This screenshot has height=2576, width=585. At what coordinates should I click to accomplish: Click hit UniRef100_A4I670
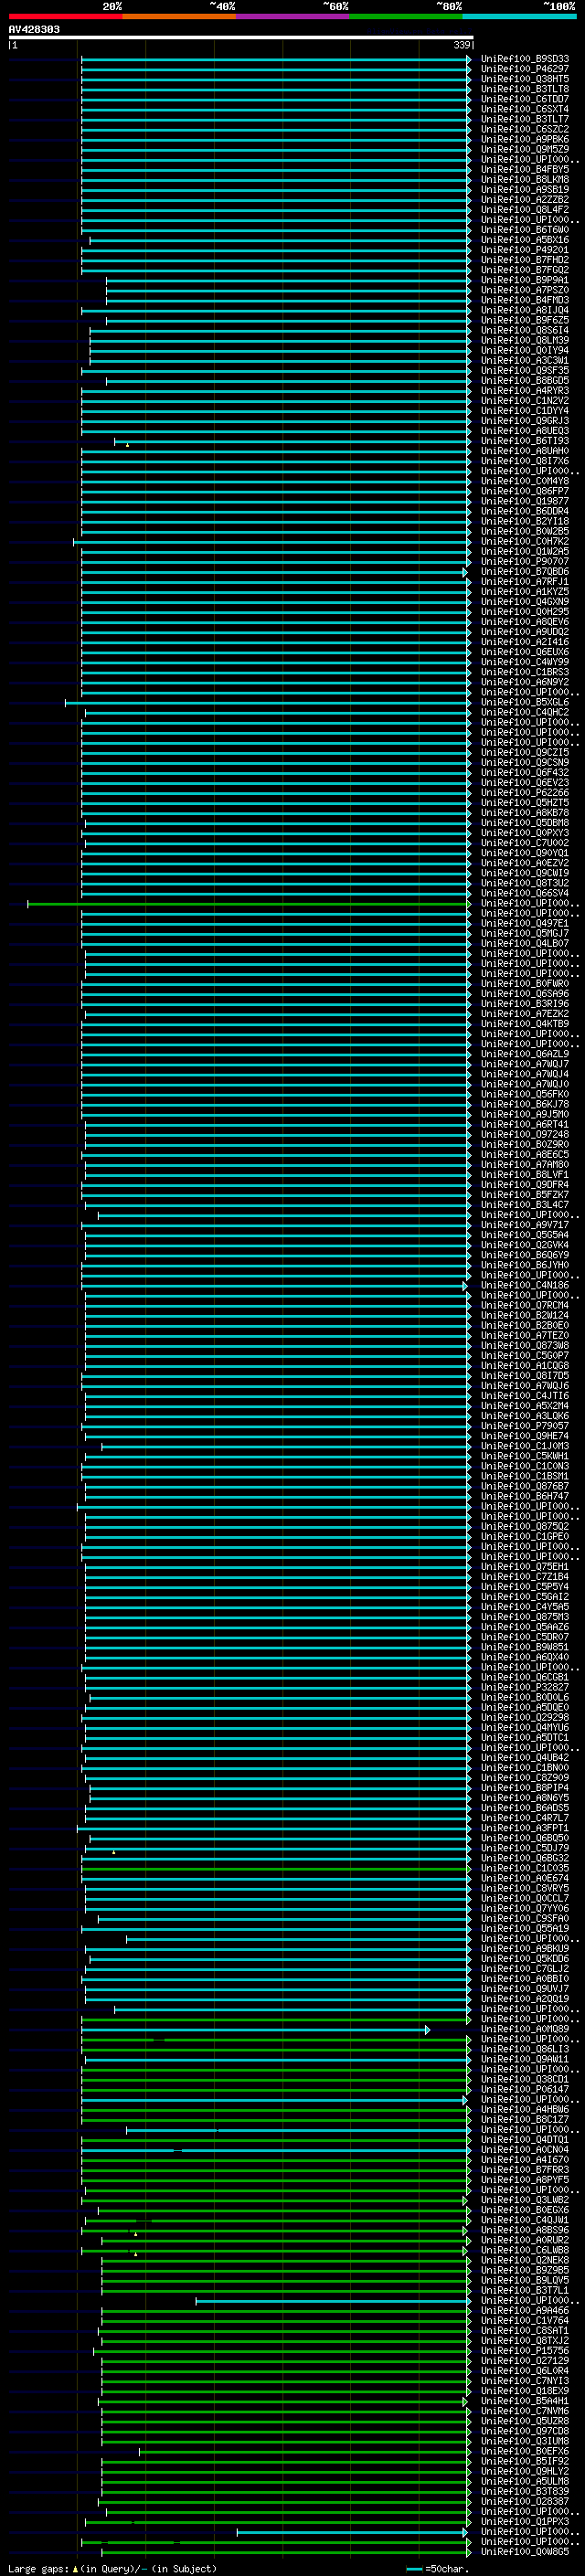[524, 2159]
